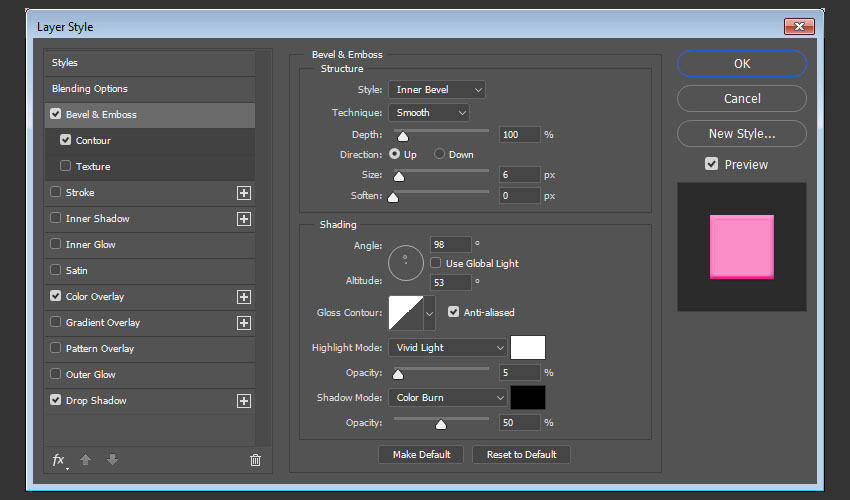Expand the Highlight Mode Vivid Light dropdown
This screenshot has height=500, width=850.
point(448,348)
